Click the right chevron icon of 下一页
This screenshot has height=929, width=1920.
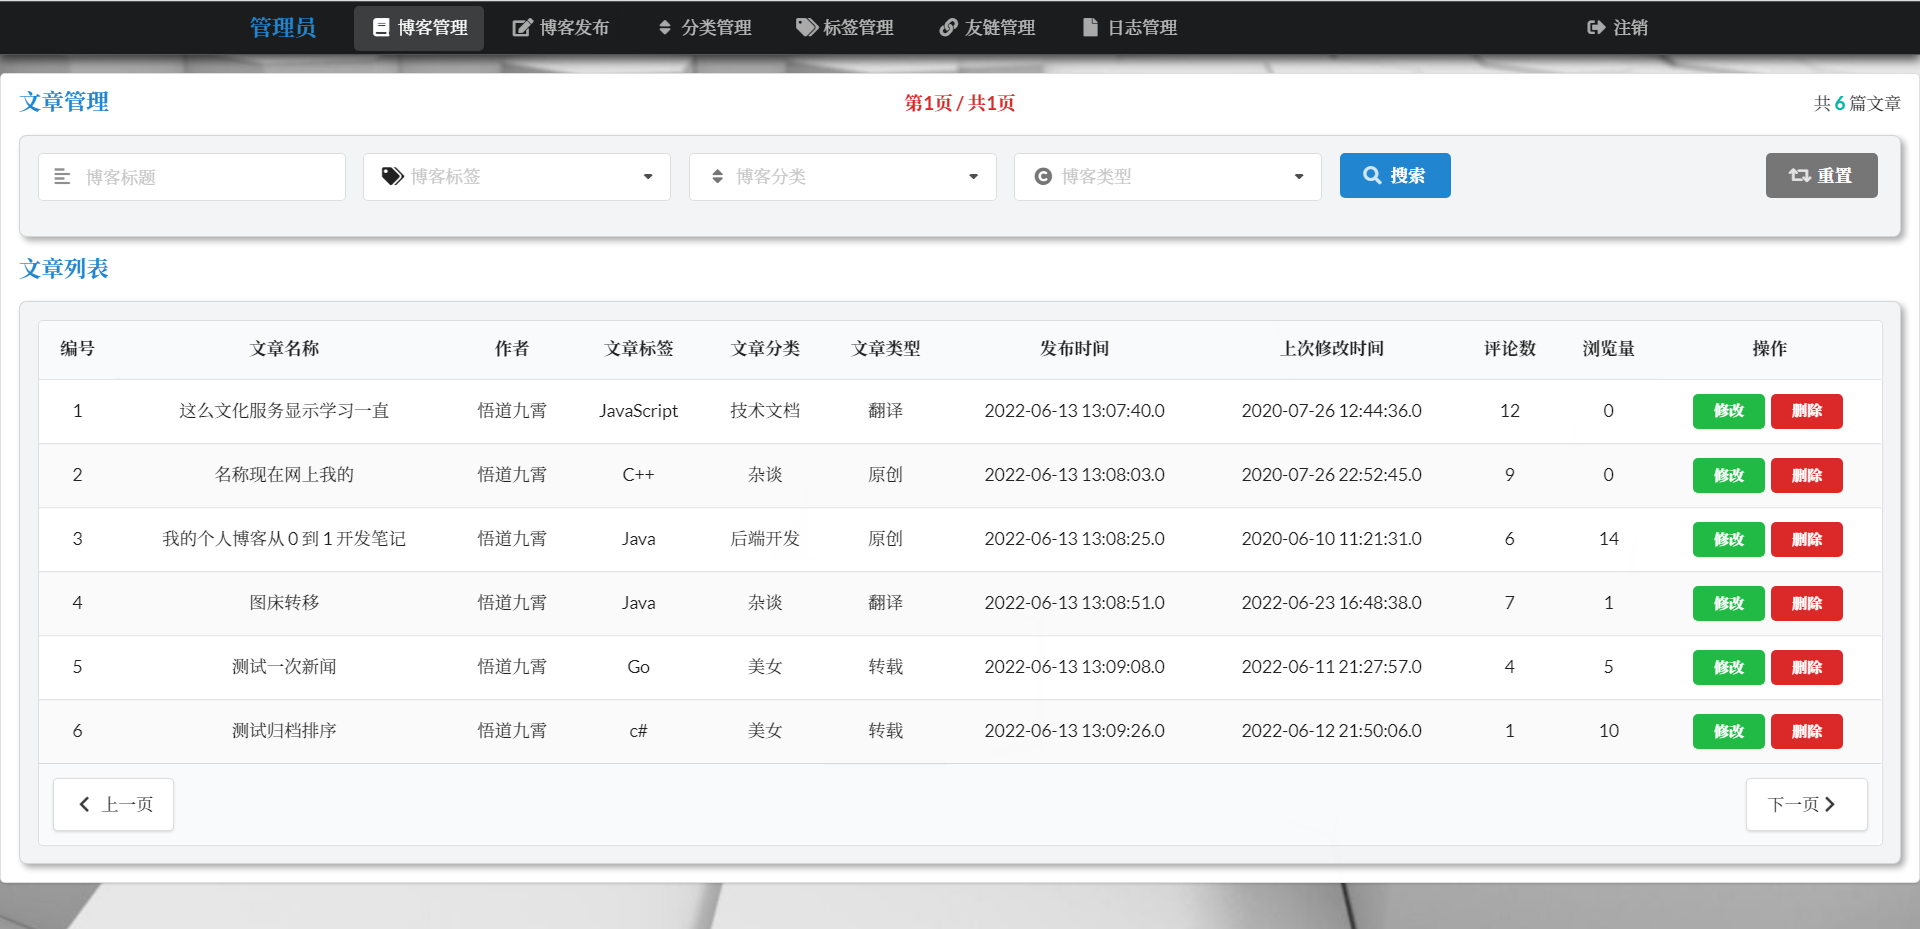click(x=1830, y=804)
